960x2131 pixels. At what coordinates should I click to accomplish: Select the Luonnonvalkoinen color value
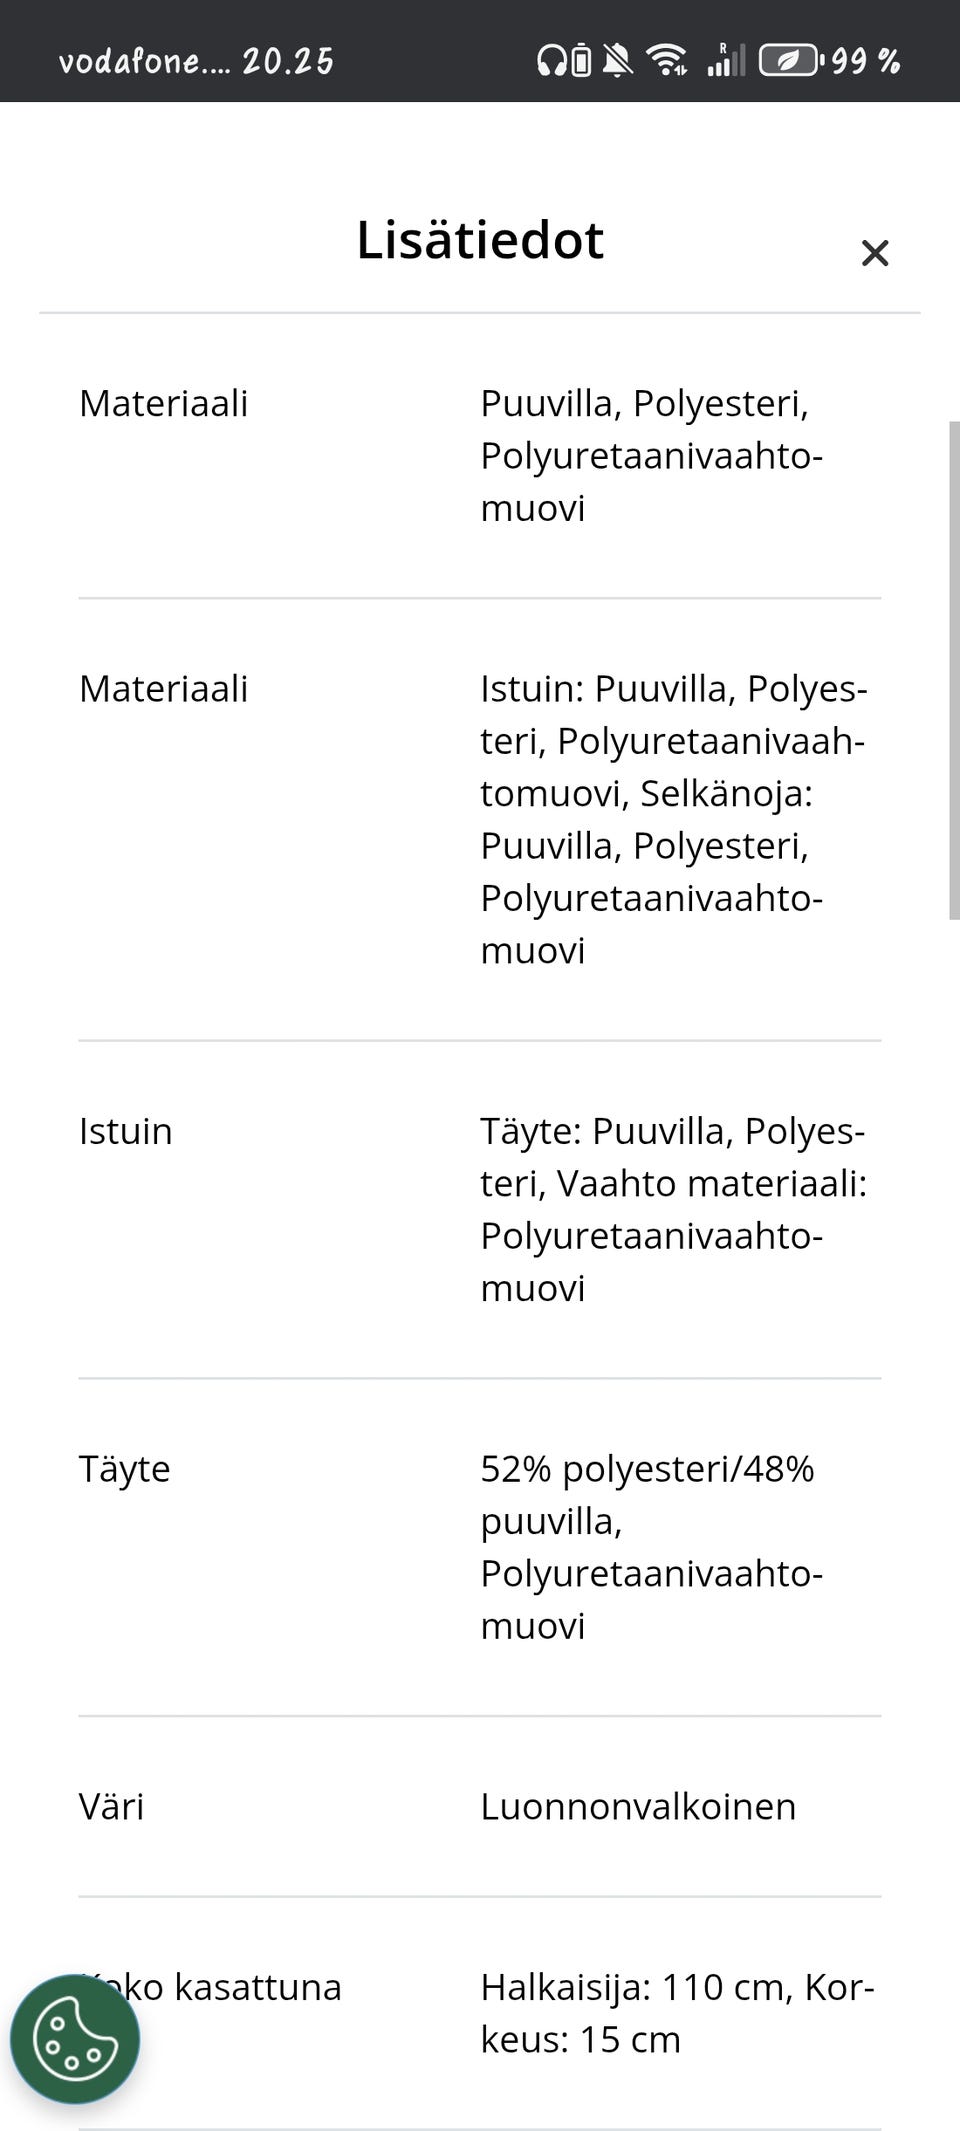pos(638,1805)
